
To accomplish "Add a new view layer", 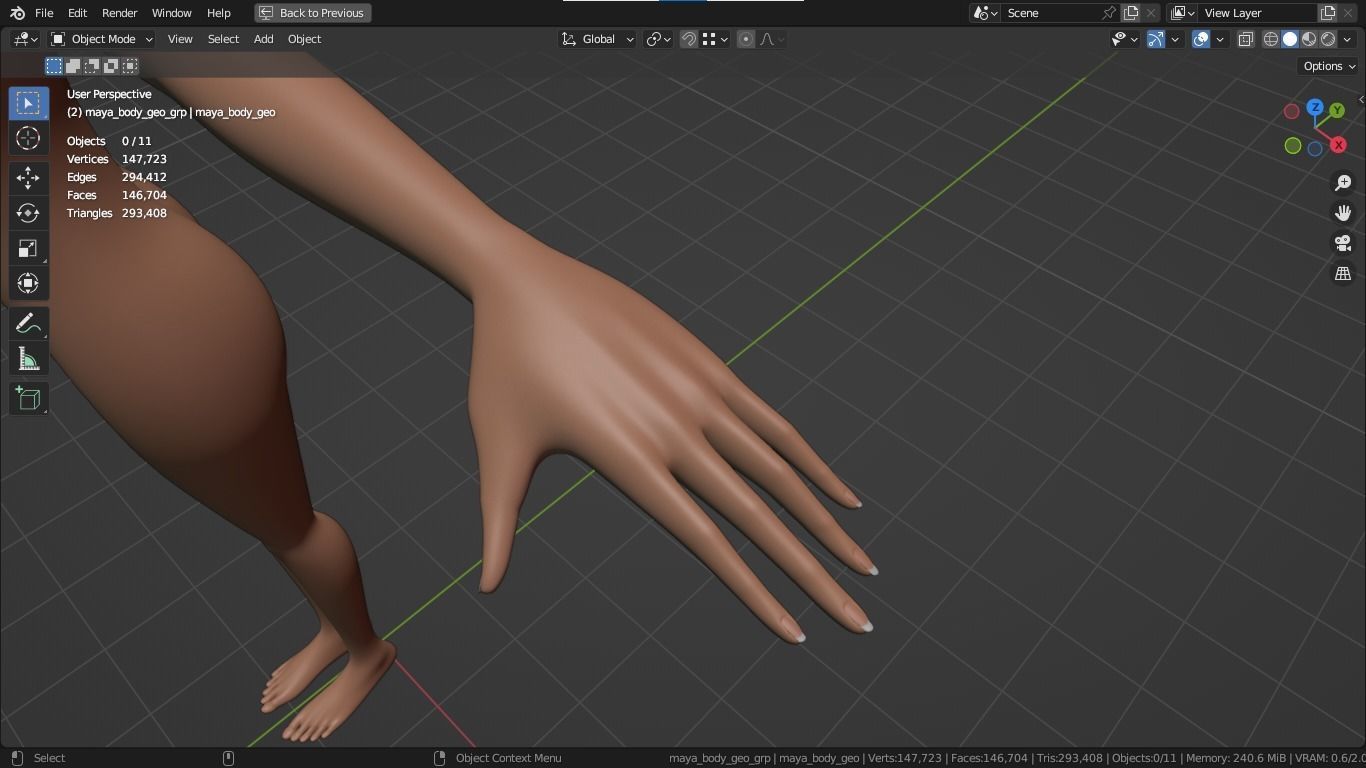I will coord(1328,13).
